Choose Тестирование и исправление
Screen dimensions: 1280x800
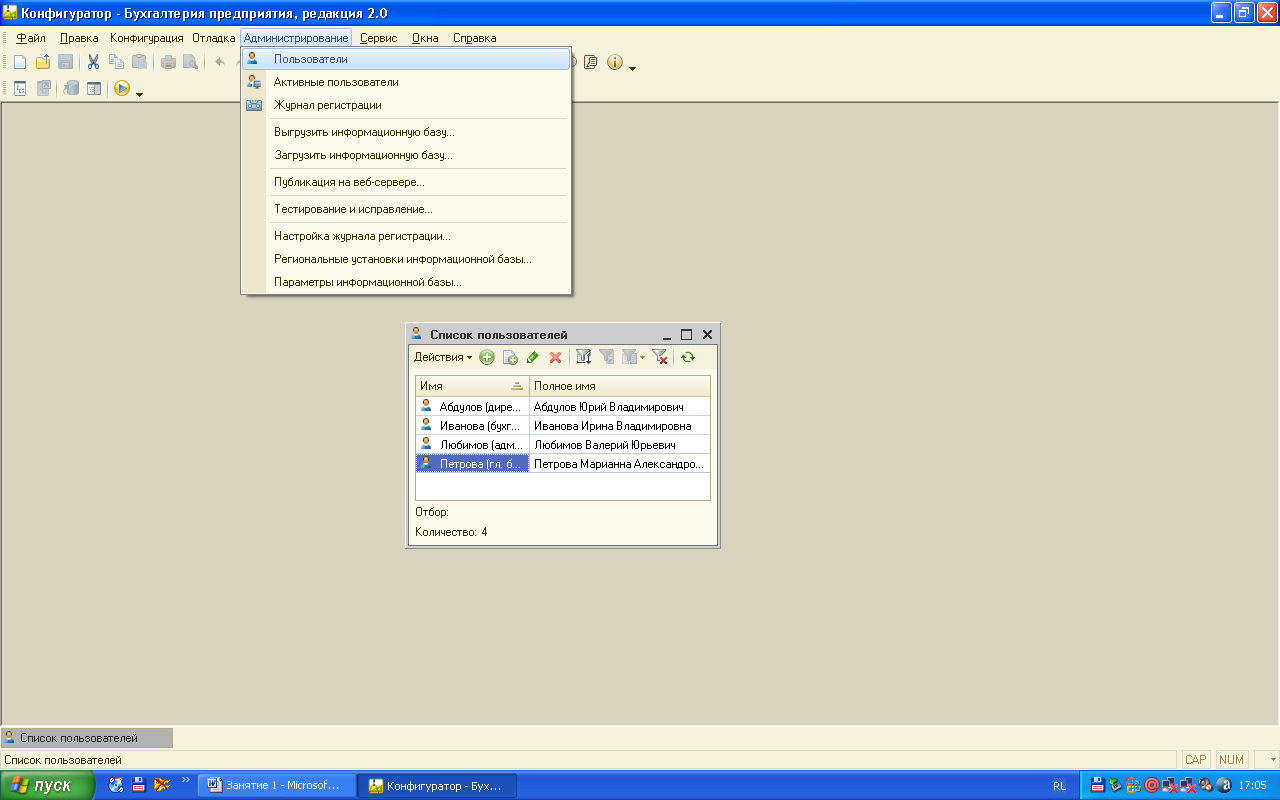pyautogui.click(x=406, y=209)
